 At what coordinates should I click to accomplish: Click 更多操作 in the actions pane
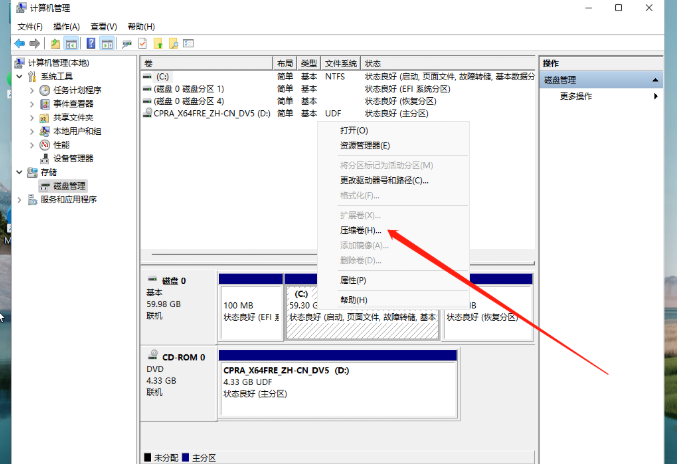[x=576, y=96]
